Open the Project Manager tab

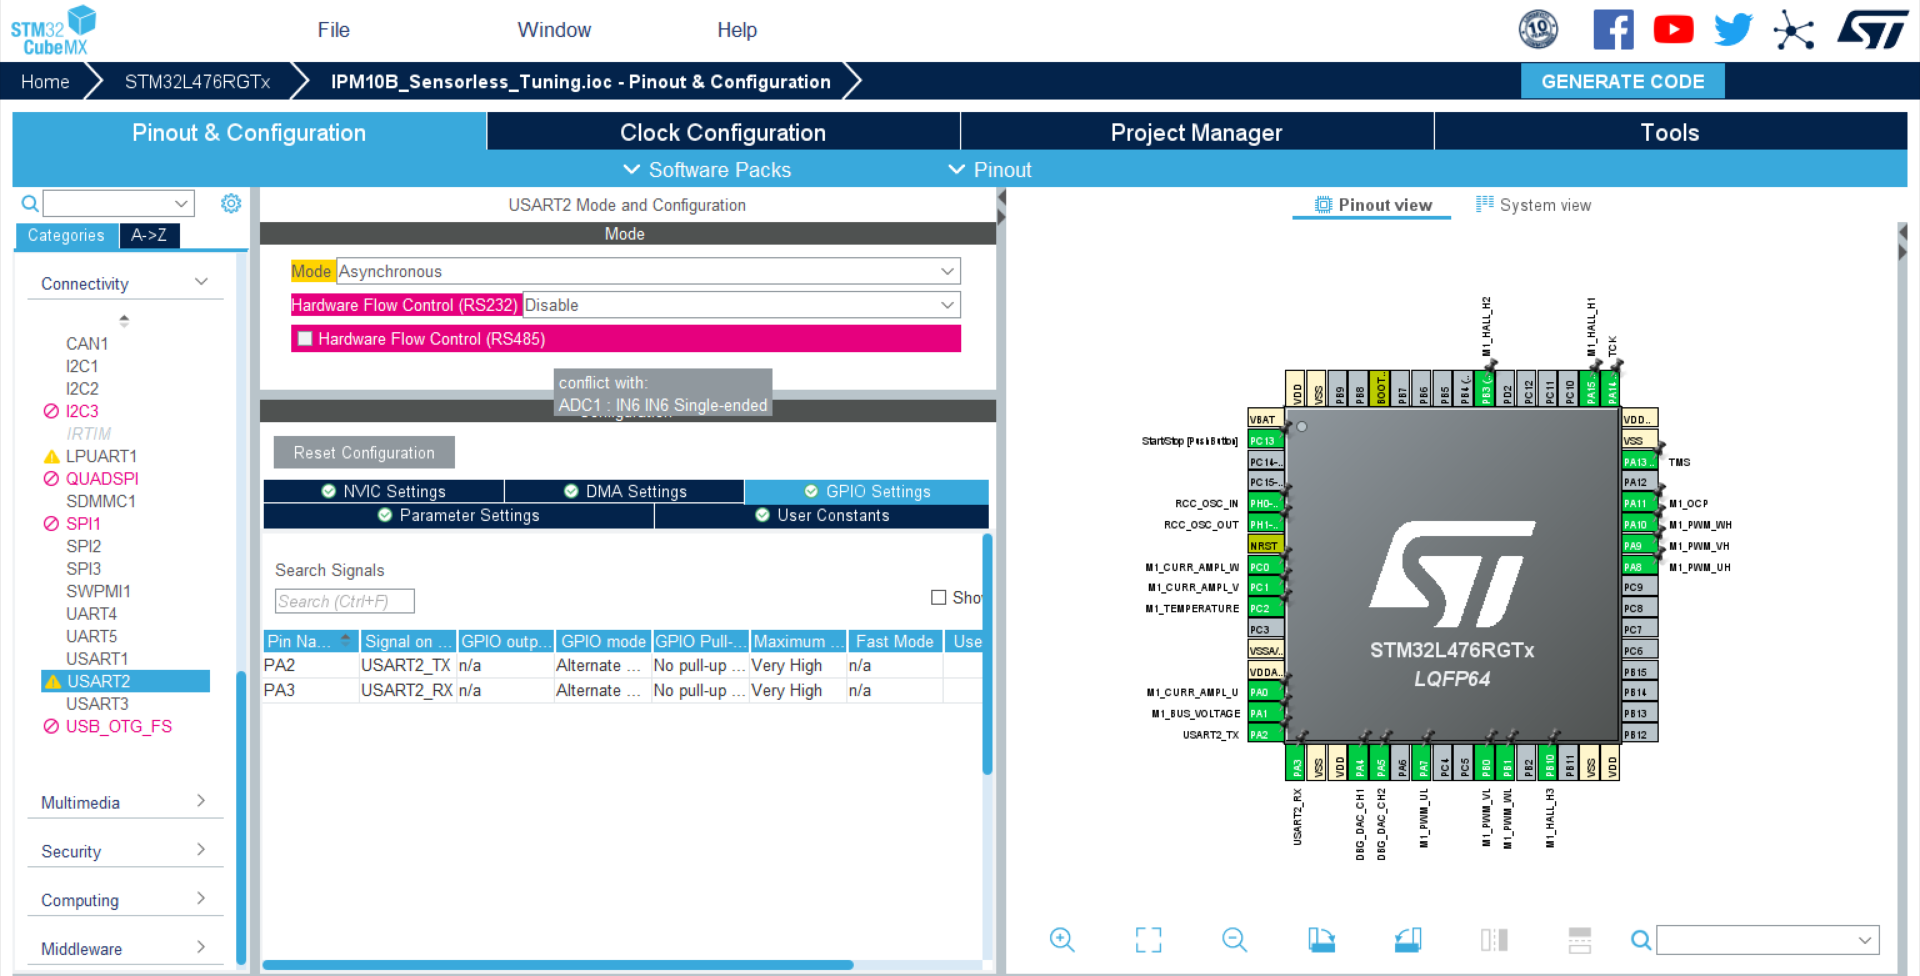pos(1196,131)
